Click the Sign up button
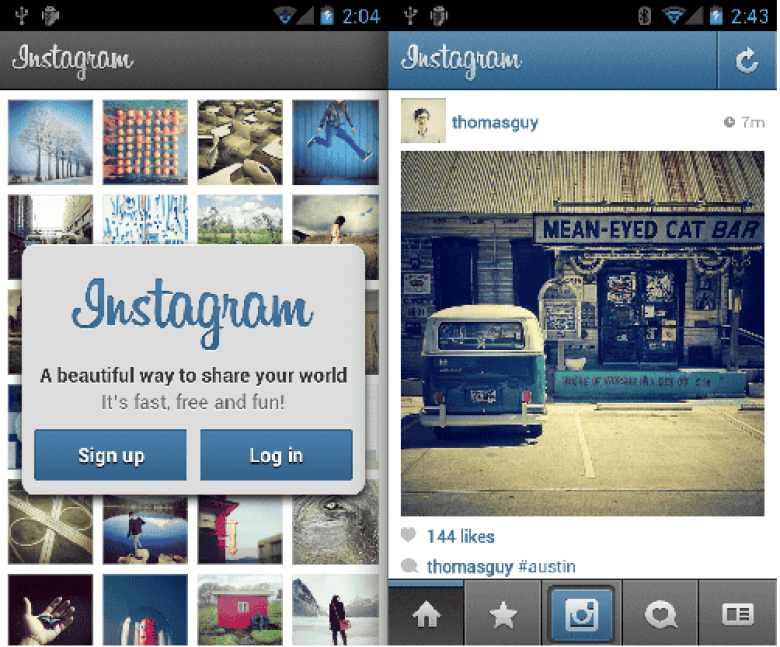 coord(110,455)
